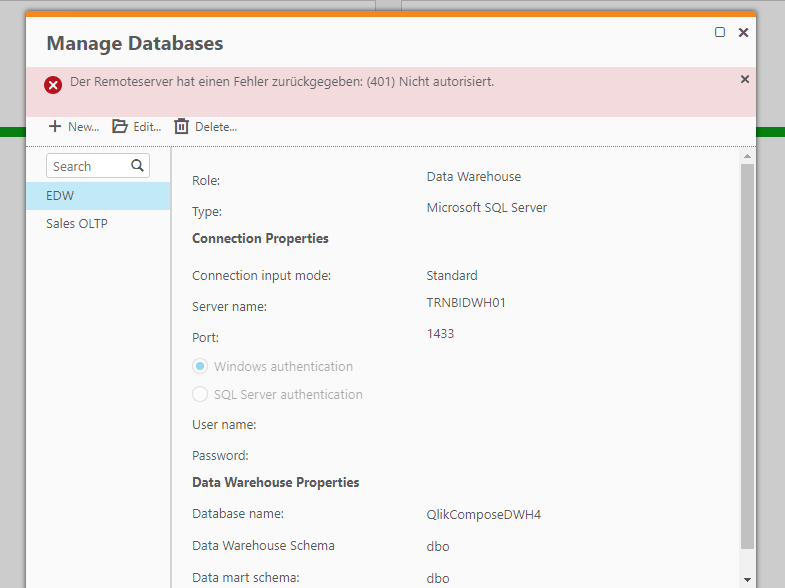This screenshot has height=588, width=785.
Task: Close the Manage Databases dialog
Action: 743,33
